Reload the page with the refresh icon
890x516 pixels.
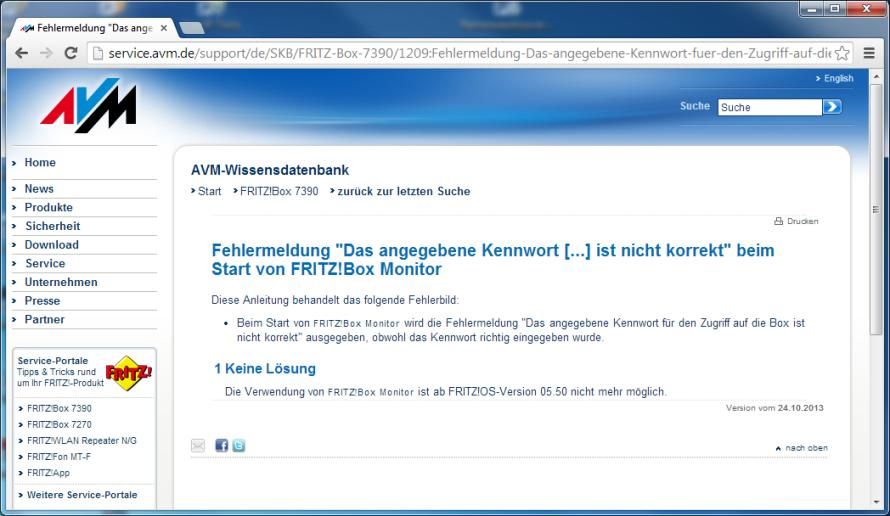[x=71, y=53]
